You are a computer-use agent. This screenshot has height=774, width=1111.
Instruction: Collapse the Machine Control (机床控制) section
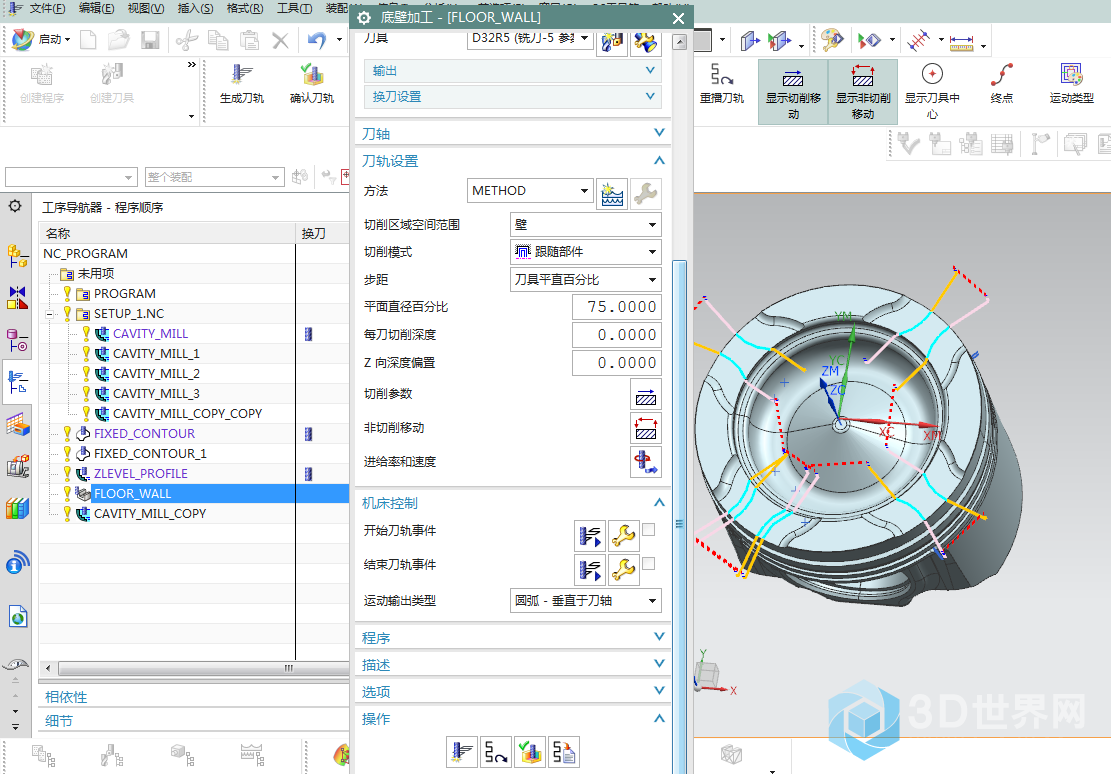point(513,503)
